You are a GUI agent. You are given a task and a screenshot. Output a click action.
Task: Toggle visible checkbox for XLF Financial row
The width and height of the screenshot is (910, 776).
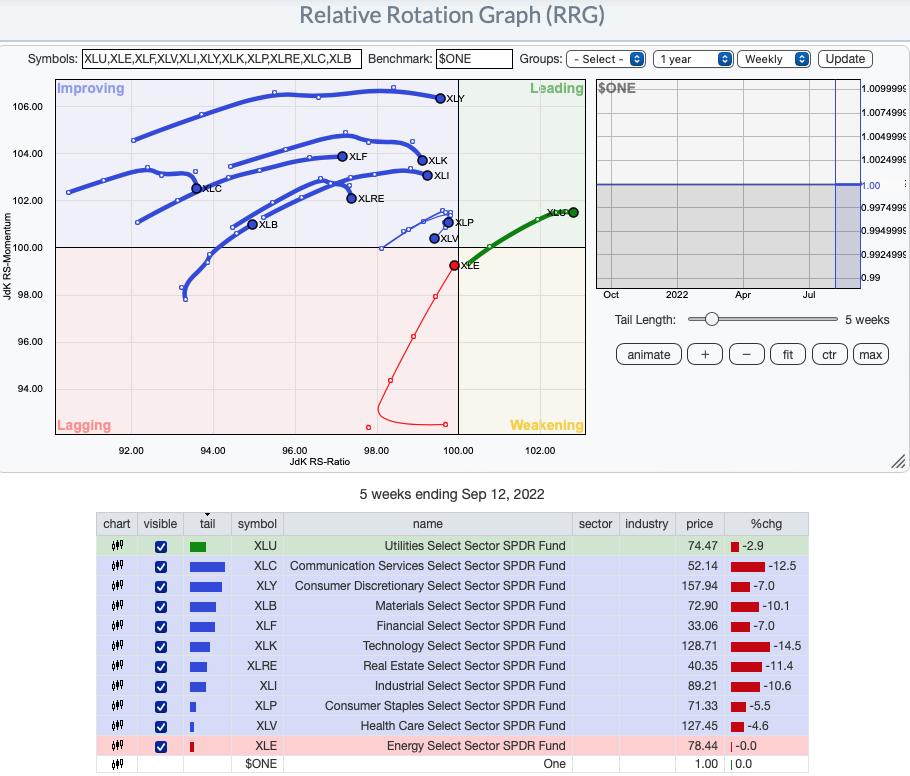160,626
